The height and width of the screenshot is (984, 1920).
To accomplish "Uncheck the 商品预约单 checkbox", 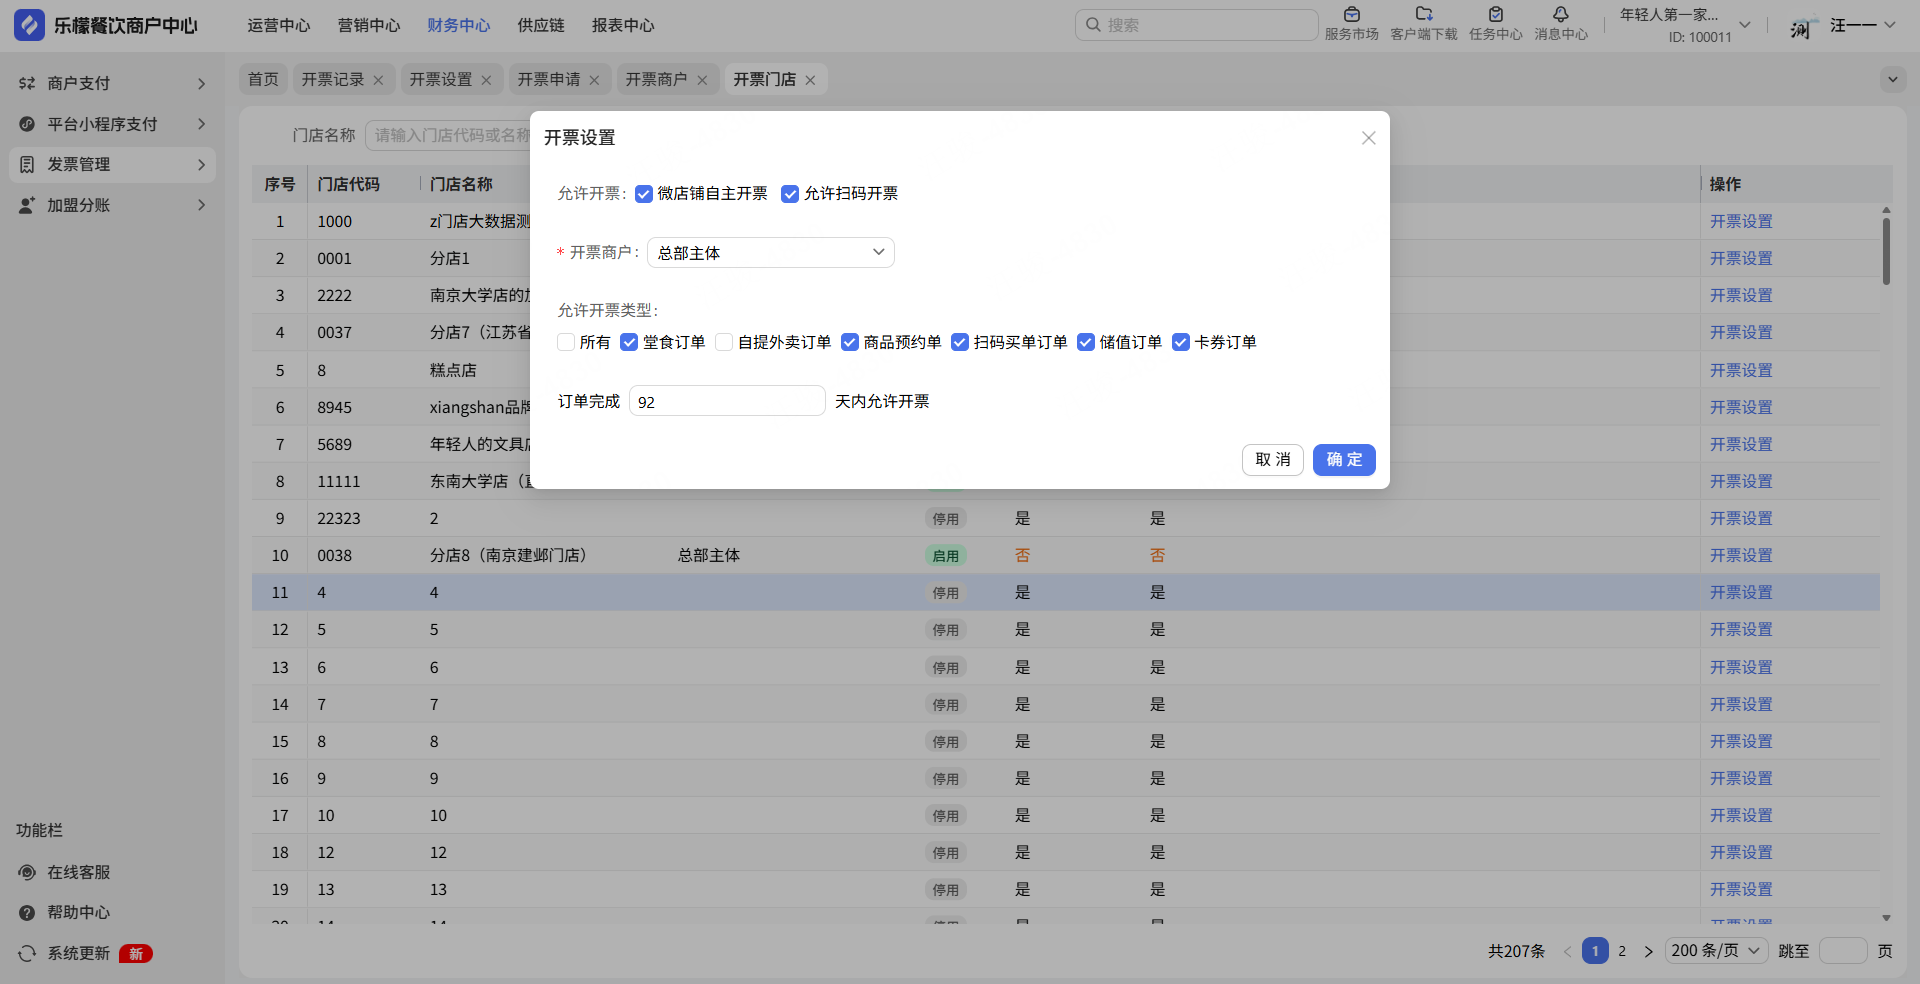I will coord(850,342).
